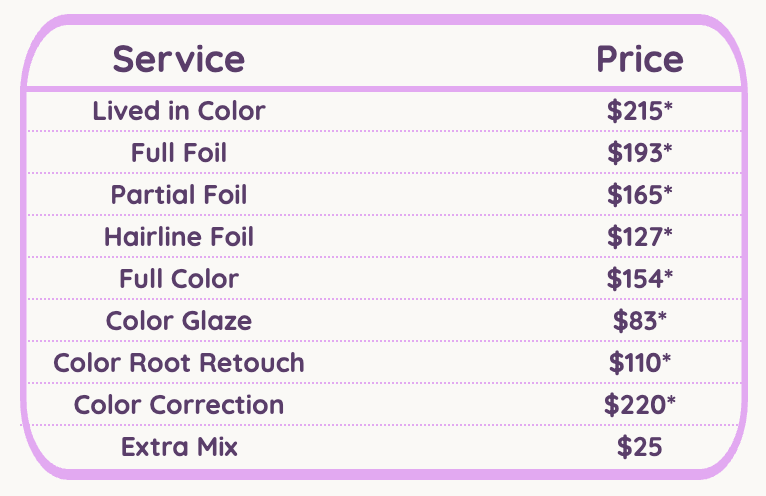The height and width of the screenshot is (496, 766).
Task: Click the $25 price
Action: (639, 446)
